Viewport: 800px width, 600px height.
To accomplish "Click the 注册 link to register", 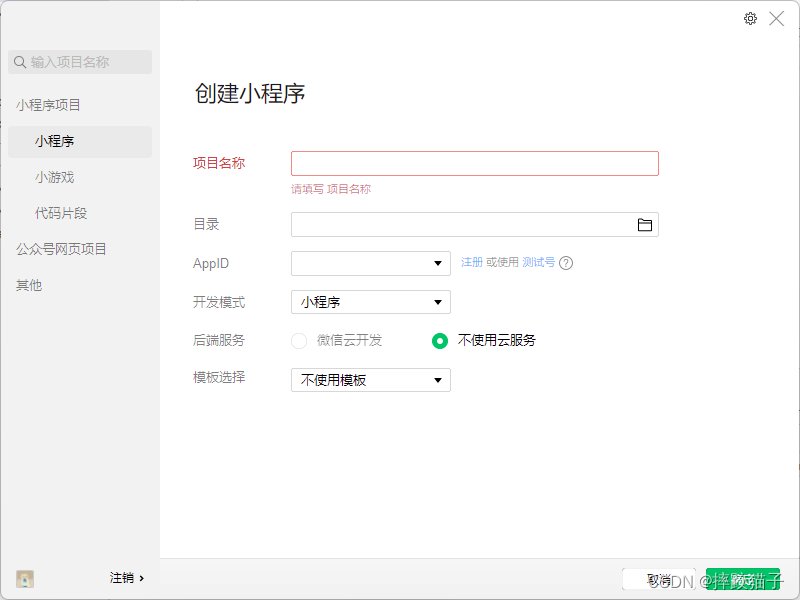I will [x=470, y=263].
